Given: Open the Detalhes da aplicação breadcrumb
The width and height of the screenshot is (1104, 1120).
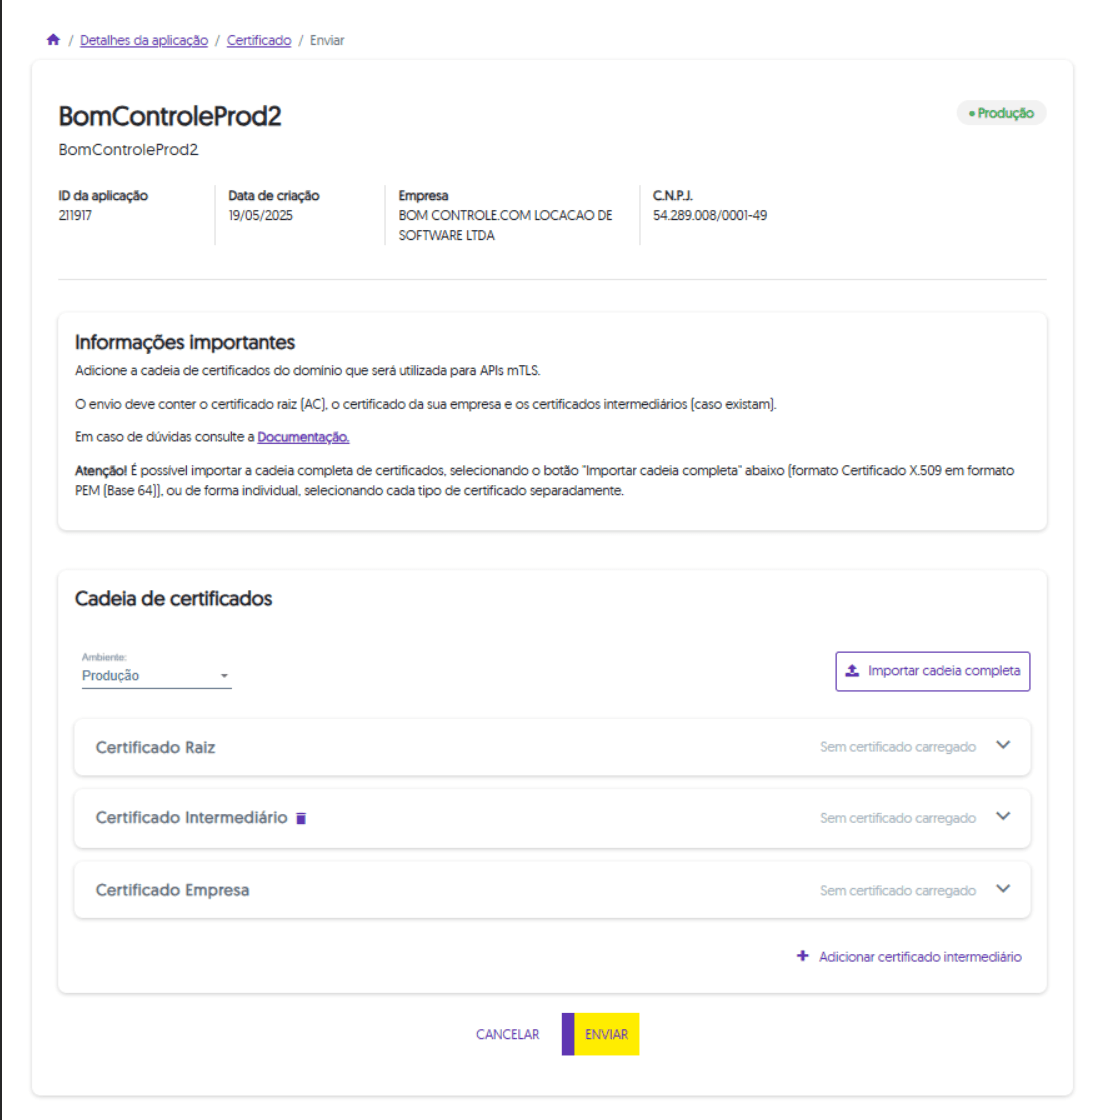Looking at the screenshot, I should click(144, 41).
